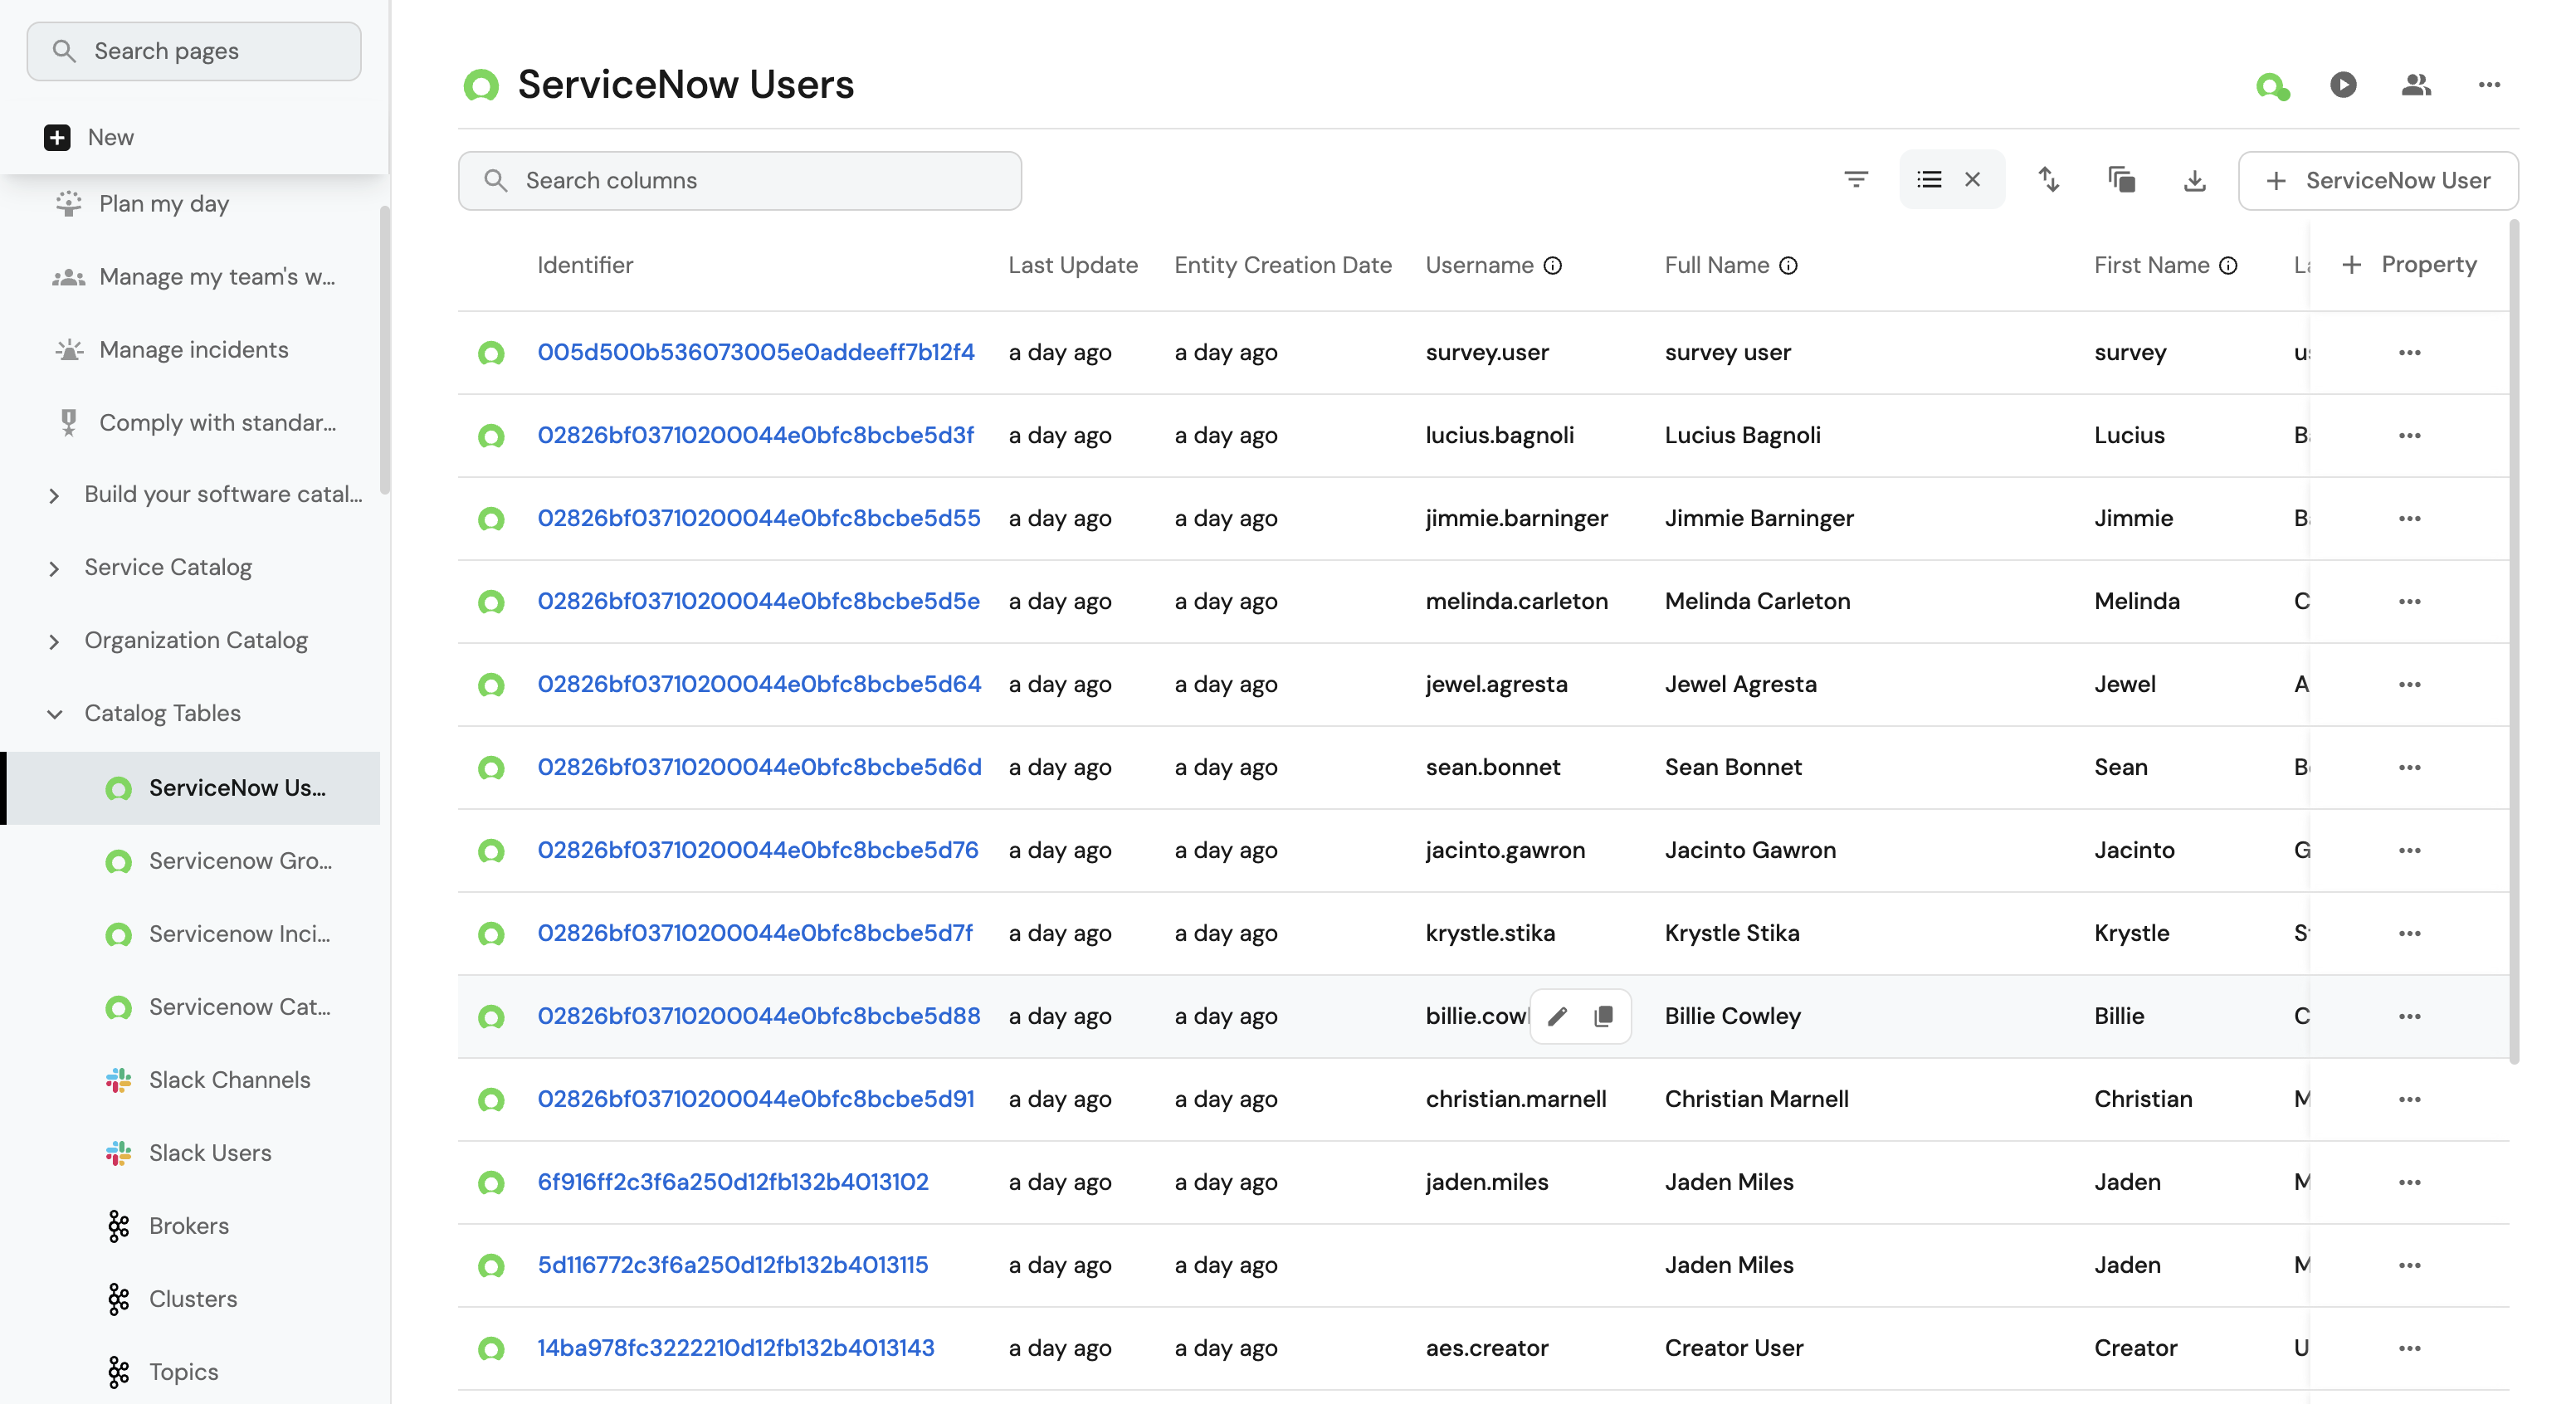Open row actions for Jacinto Gawron
2576x1404 pixels.
[2409, 850]
